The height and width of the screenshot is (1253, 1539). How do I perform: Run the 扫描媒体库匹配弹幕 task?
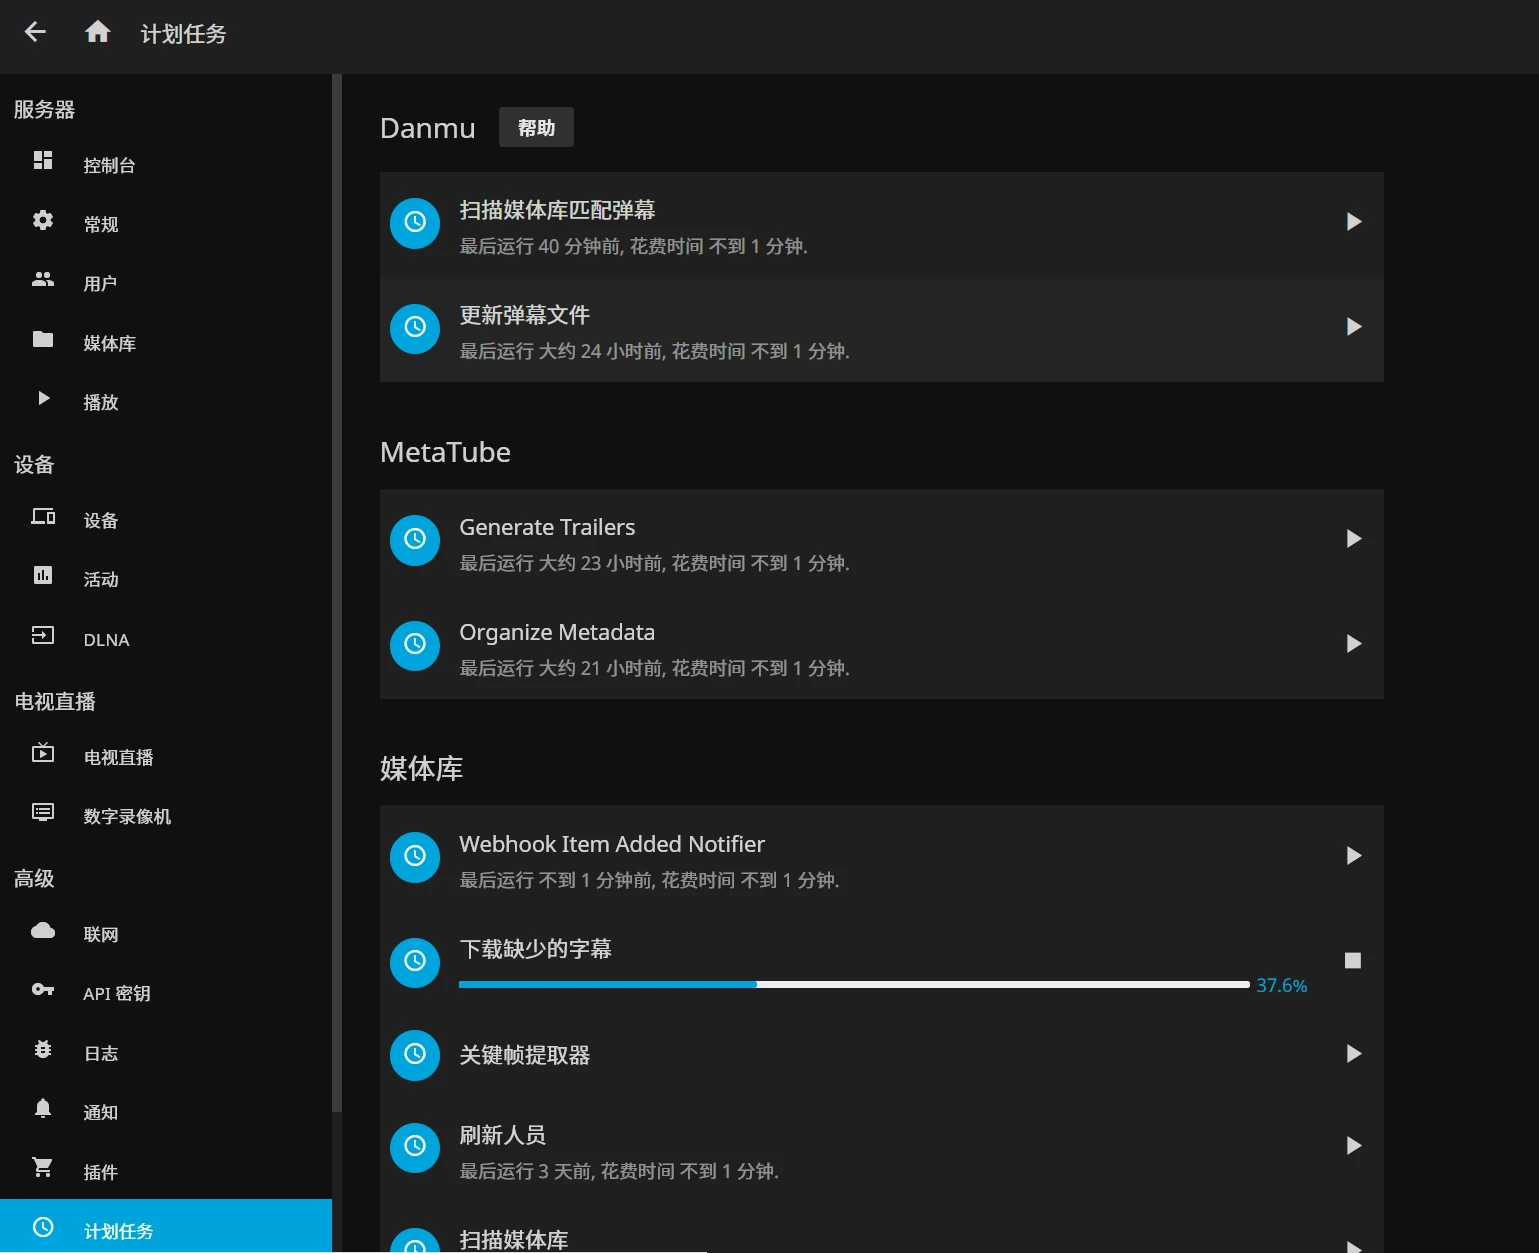[1353, 222]
